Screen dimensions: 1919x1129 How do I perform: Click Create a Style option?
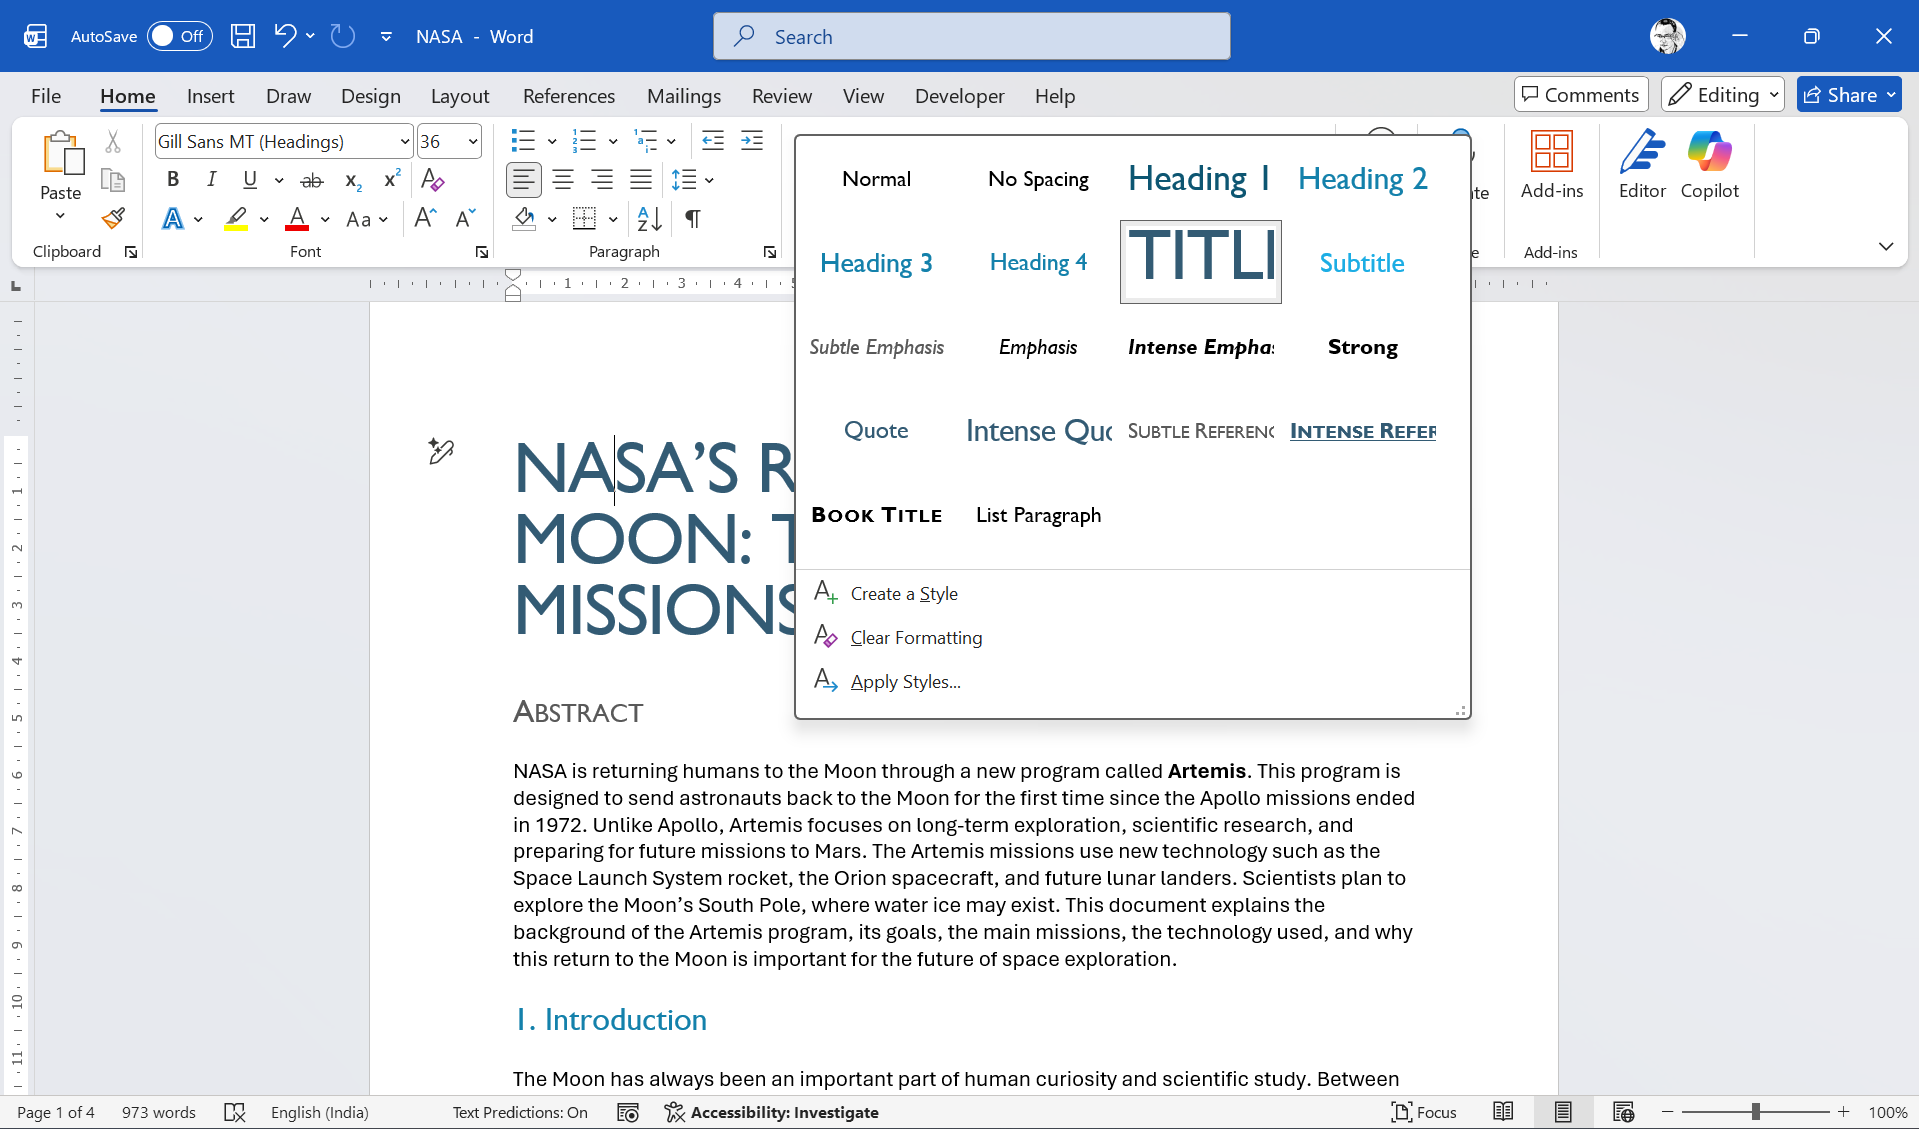[x=904, y=594]
